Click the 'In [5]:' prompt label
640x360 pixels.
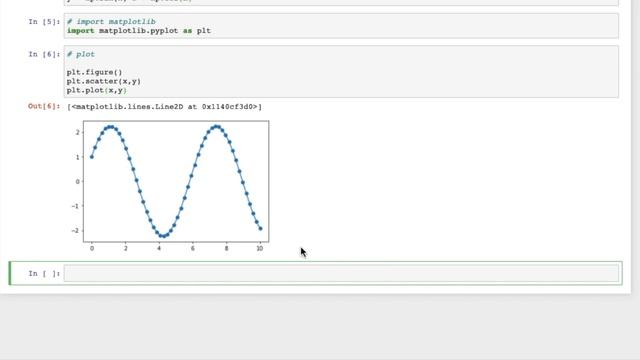click(44, 22)
